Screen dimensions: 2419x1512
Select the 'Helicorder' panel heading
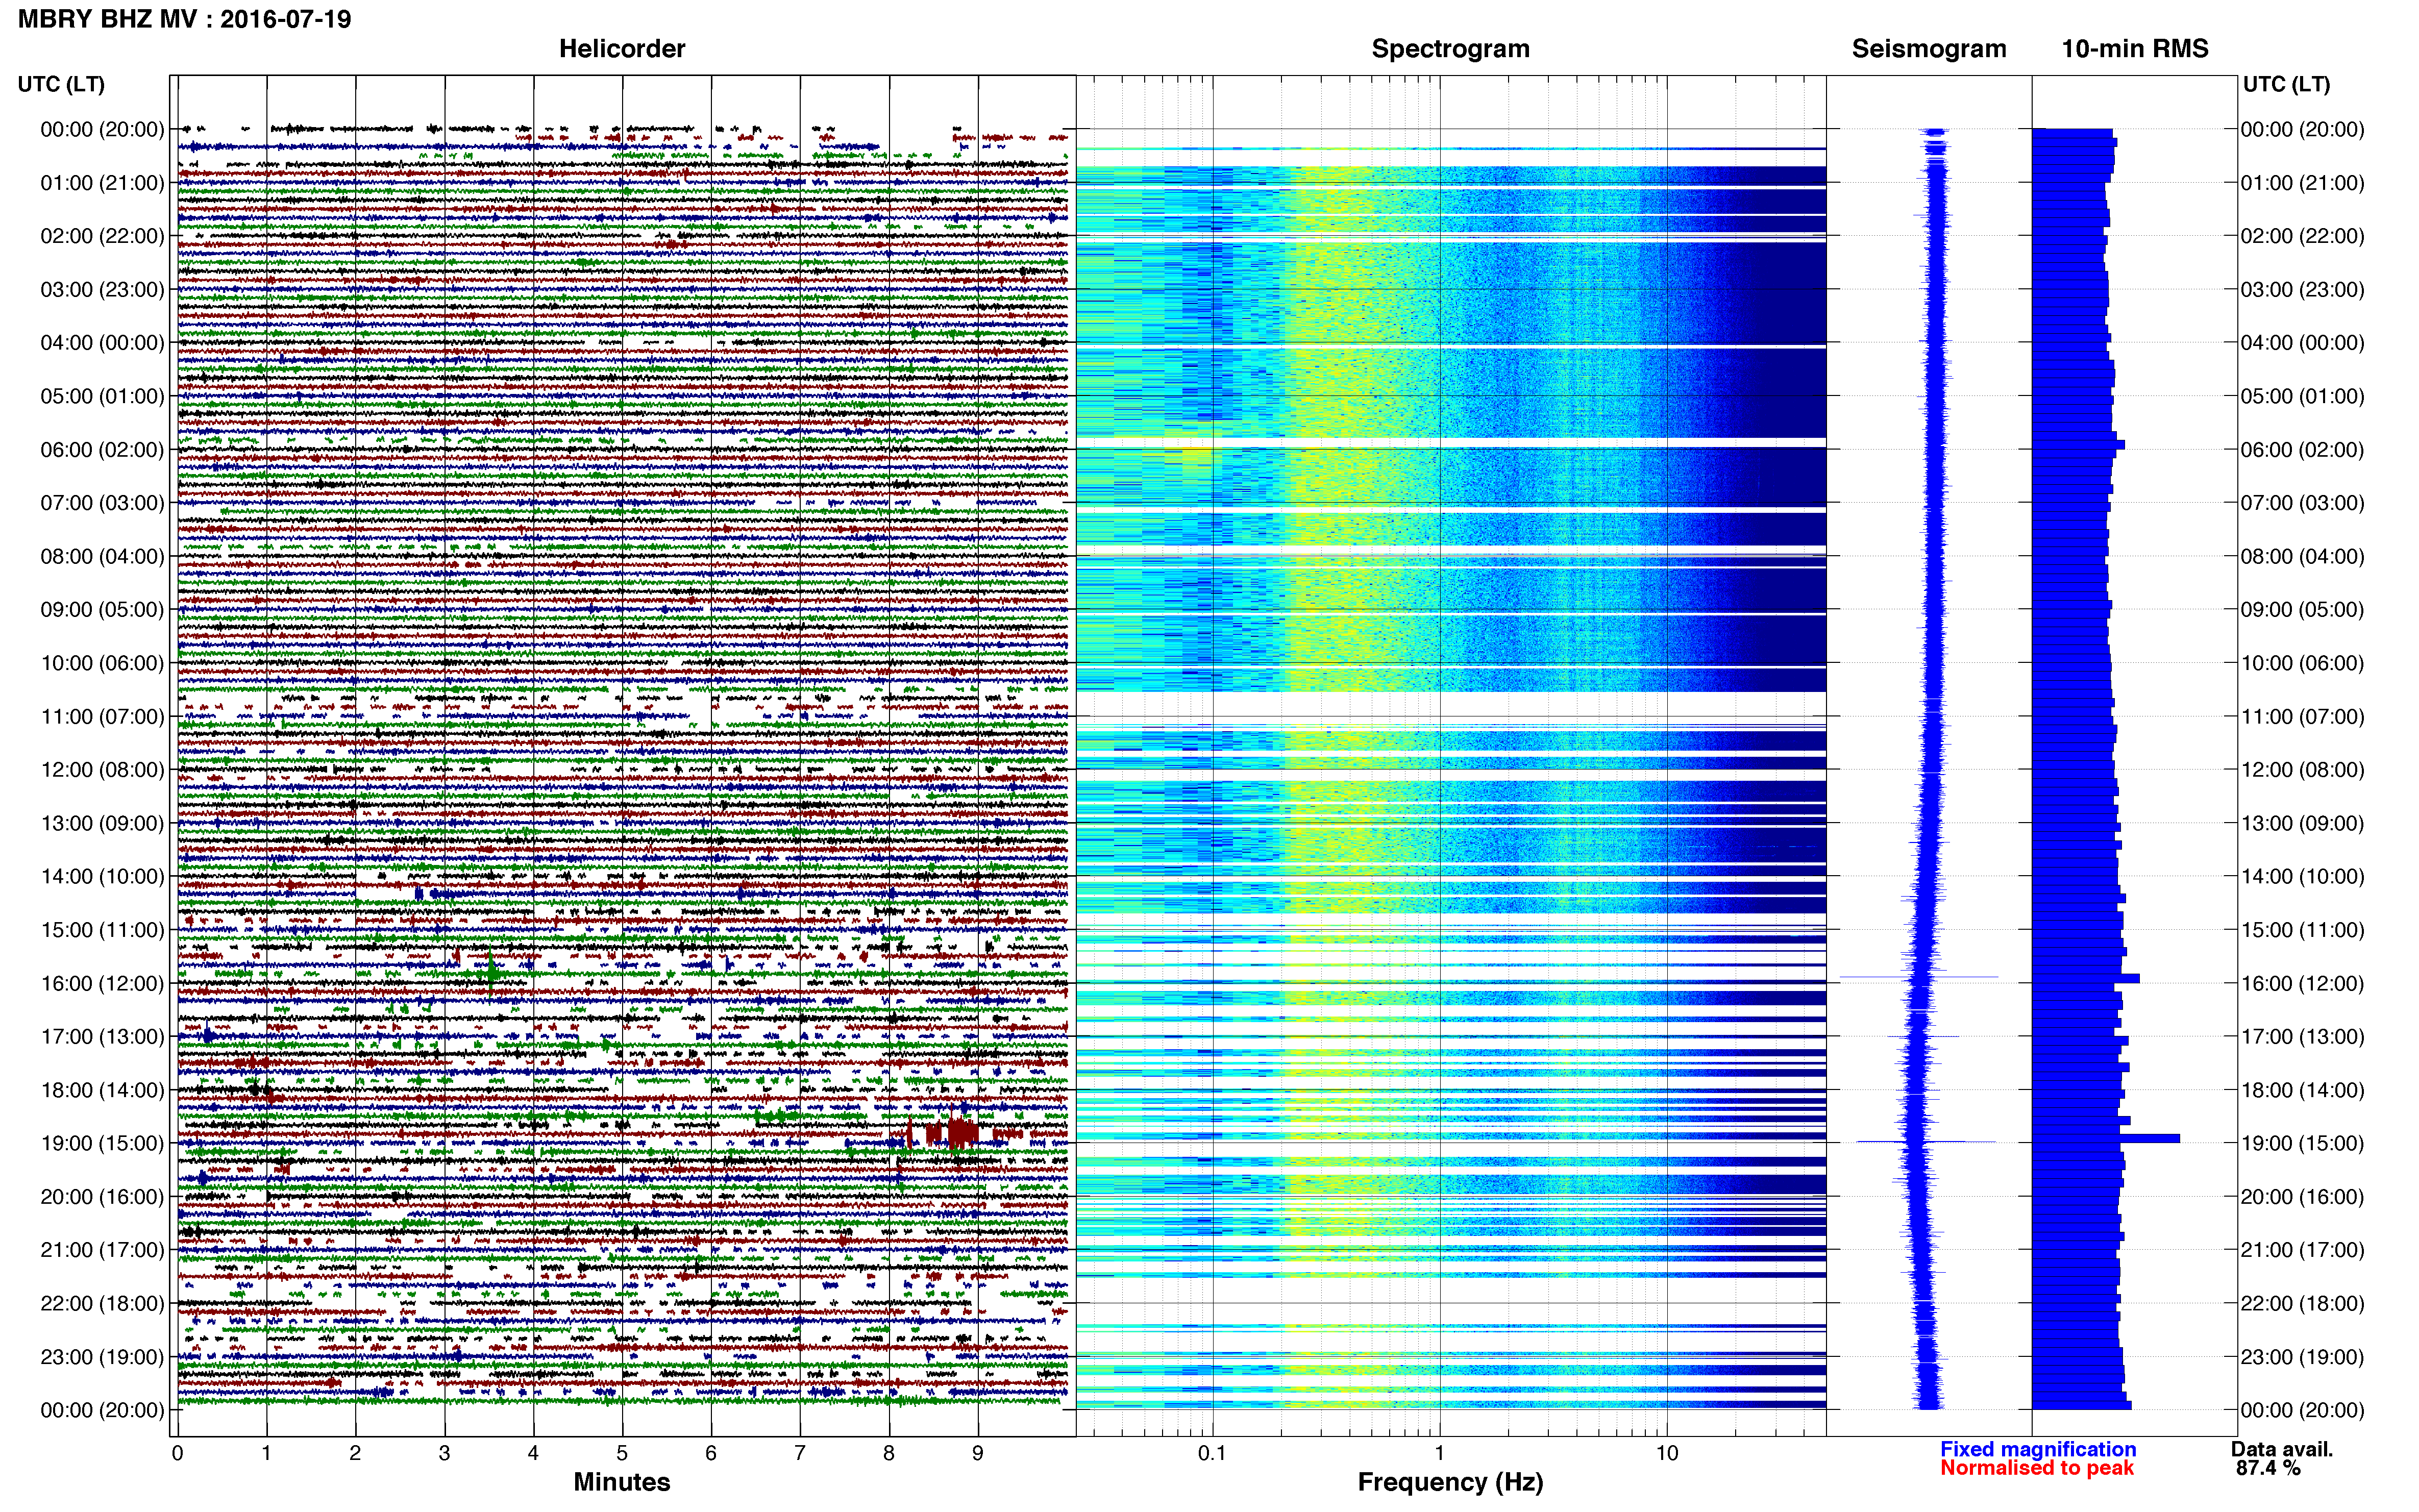point(621,49)
